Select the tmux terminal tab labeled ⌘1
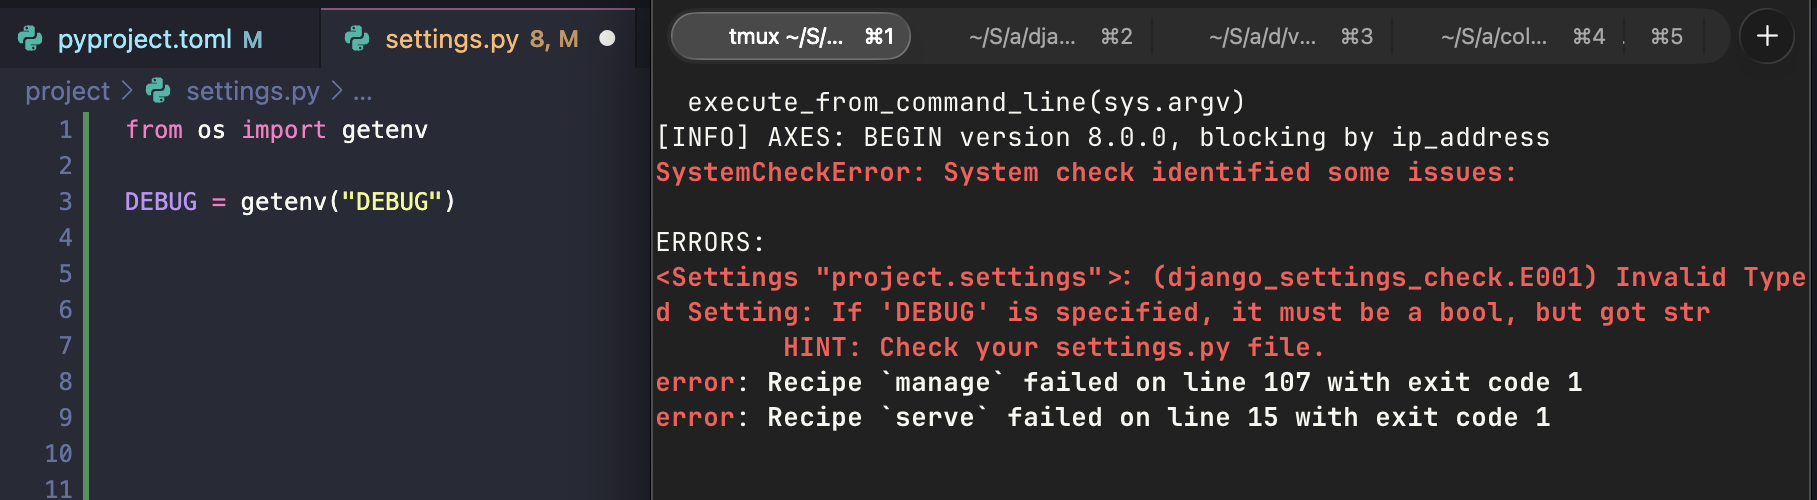Image resolution: width=1817 pixels, height=500 pixels. [x=790, y=37]
